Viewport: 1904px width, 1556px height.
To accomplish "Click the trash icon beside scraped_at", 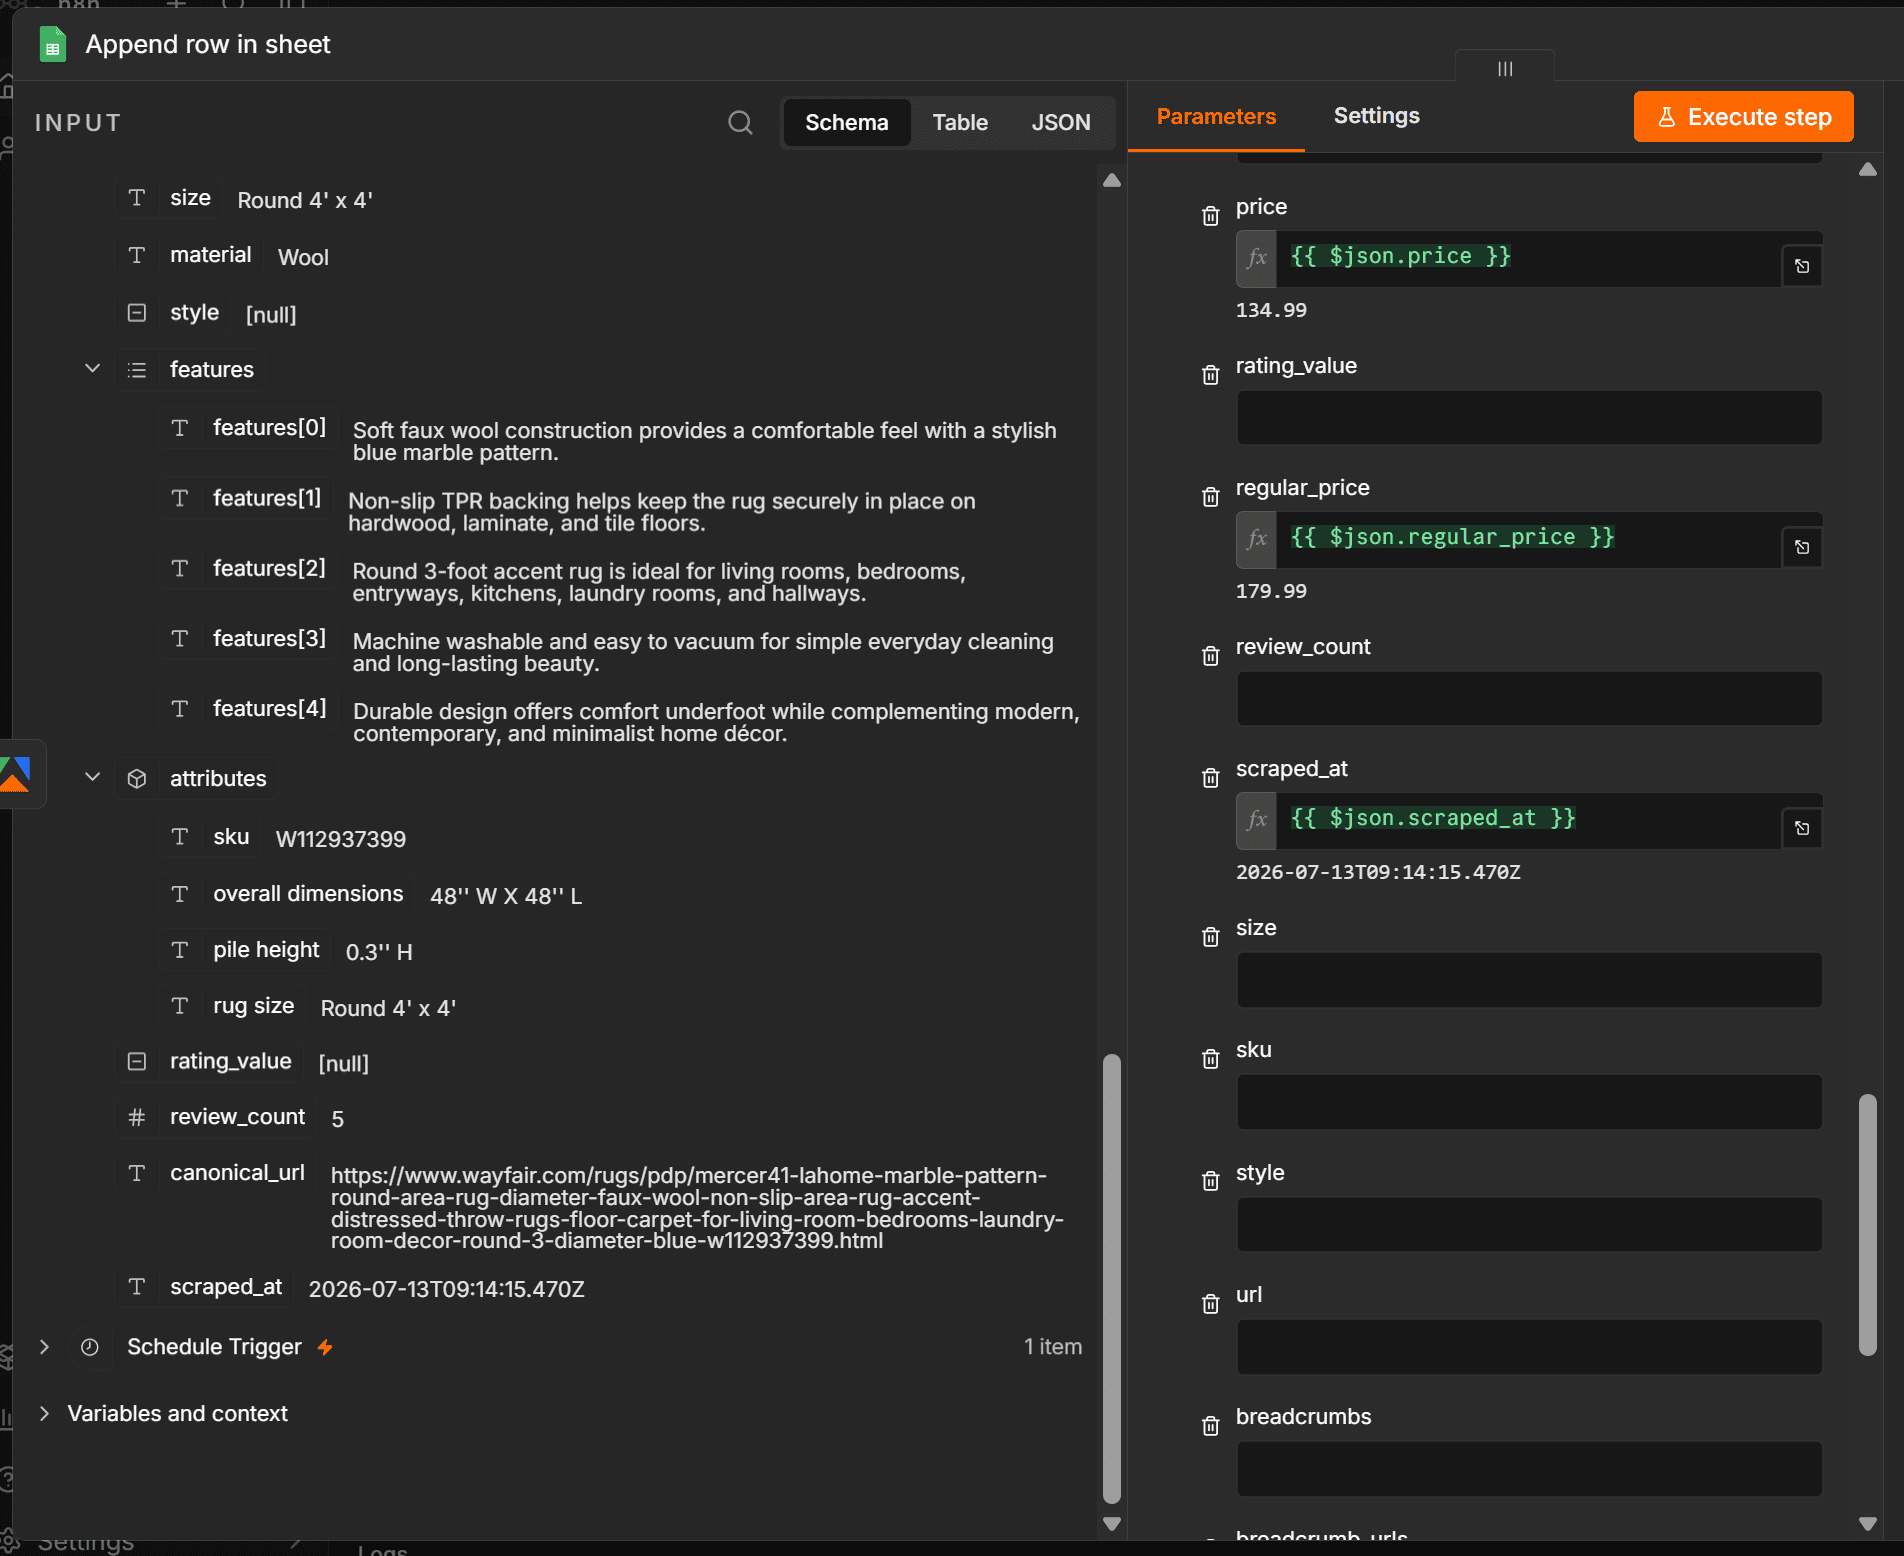I will (1210, 778).
